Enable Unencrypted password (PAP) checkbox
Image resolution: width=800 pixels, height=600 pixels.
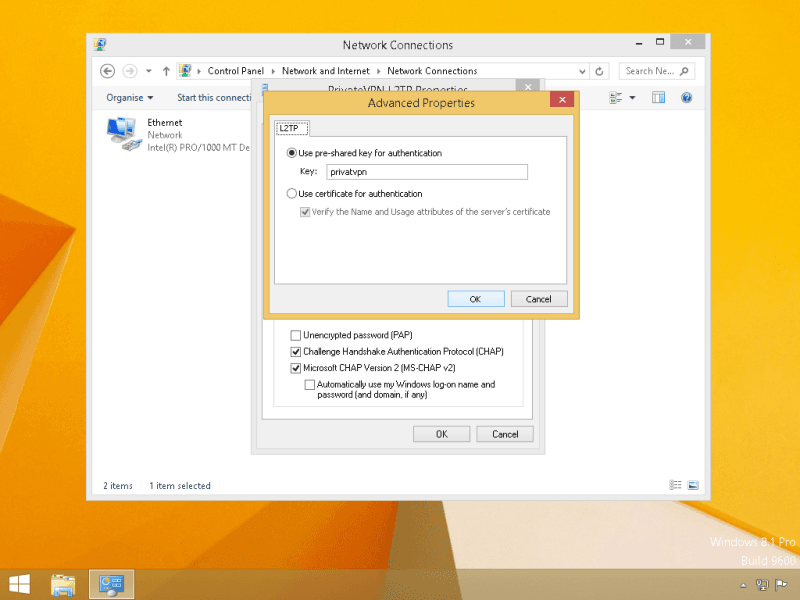pyautogui.click(x=295, y=335)
